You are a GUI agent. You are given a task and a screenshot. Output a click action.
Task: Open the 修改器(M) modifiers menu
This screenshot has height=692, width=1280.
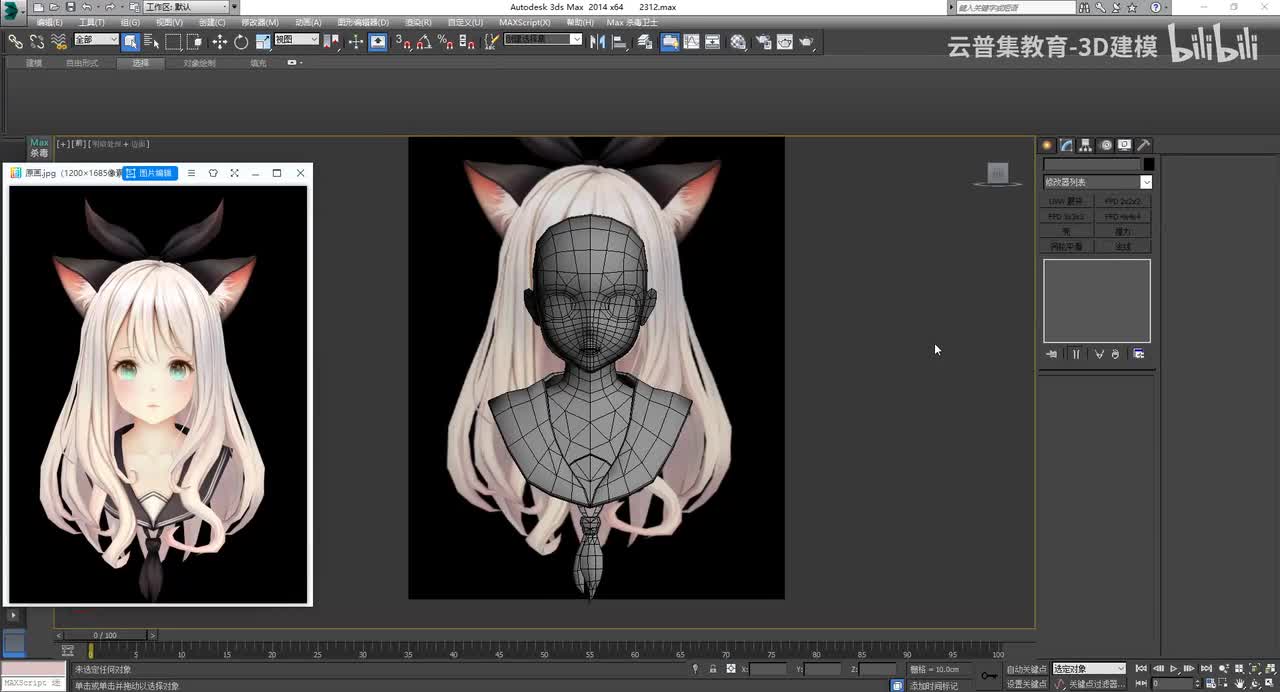[260, 22]
